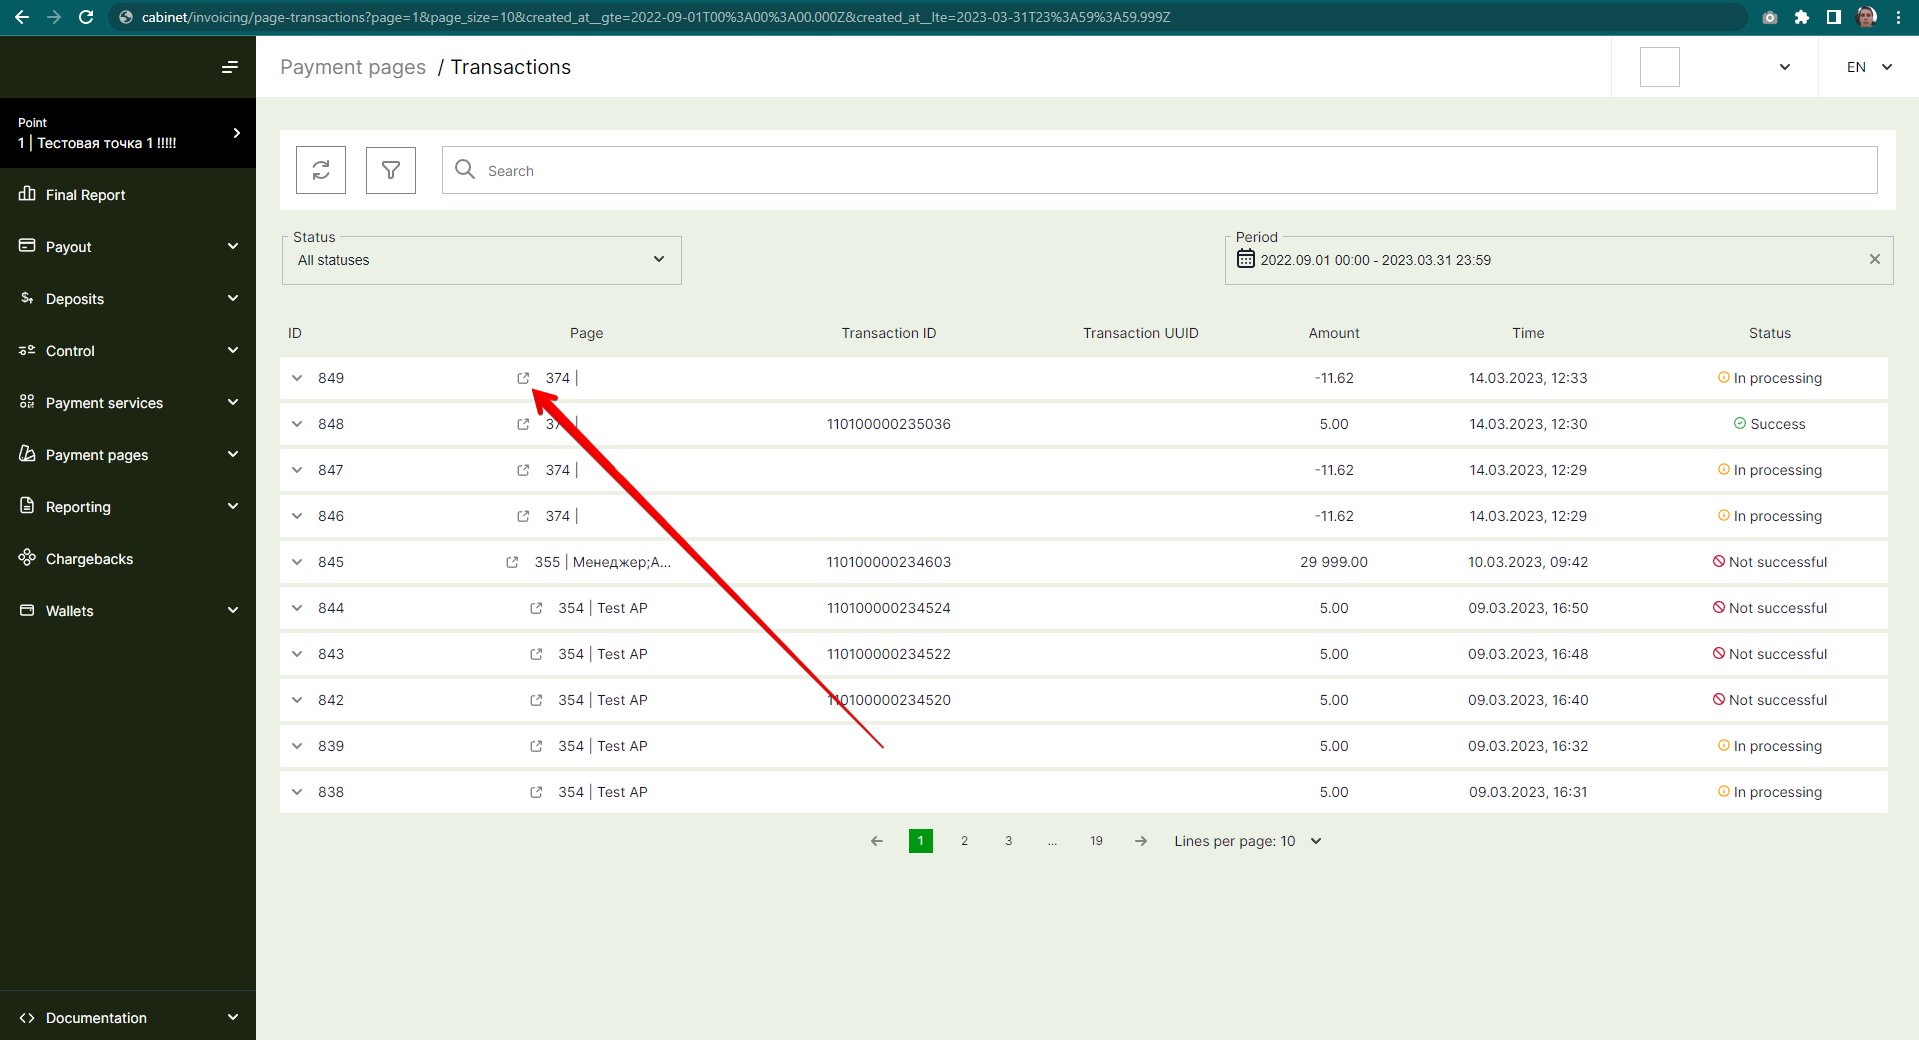The image size is (1919, 1040).
Task: Clear the Period filter with X
Action: click(x=1875, y=259)
